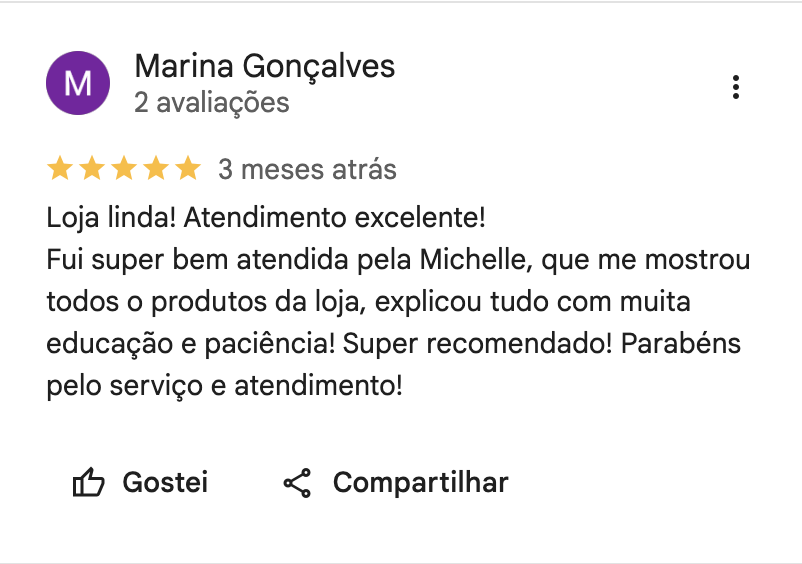Click the word "Parabéns" in the review
The width and height of the screenshot is (802, 564).
tap(680, 343)
